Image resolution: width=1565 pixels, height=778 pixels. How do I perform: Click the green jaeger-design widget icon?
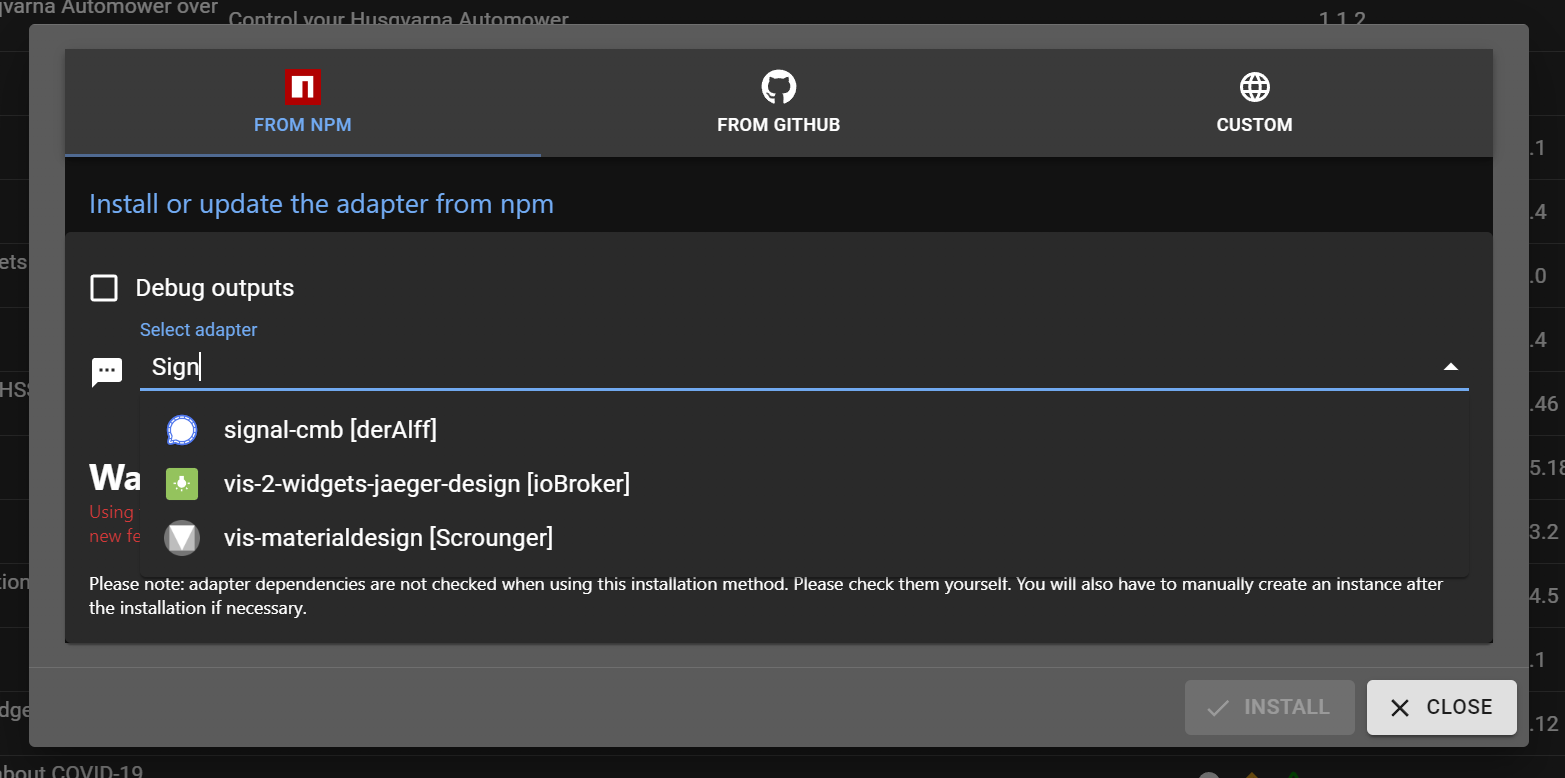pyautogui.click(x=182, y=484)
